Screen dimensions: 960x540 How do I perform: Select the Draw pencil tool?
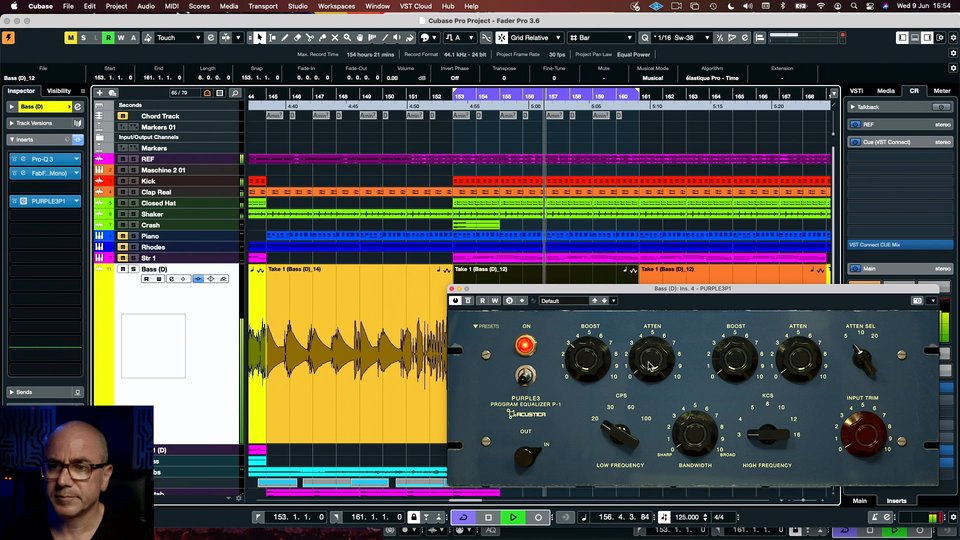(x=285, y=38)
